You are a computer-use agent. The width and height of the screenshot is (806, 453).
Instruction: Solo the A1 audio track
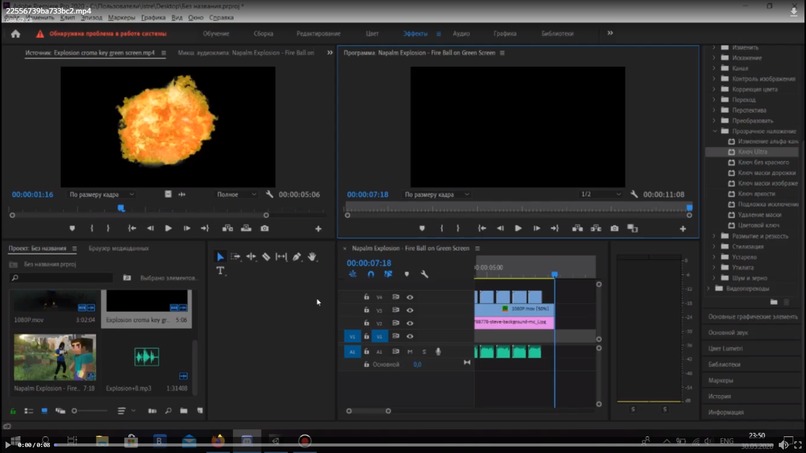coord(424,352)
